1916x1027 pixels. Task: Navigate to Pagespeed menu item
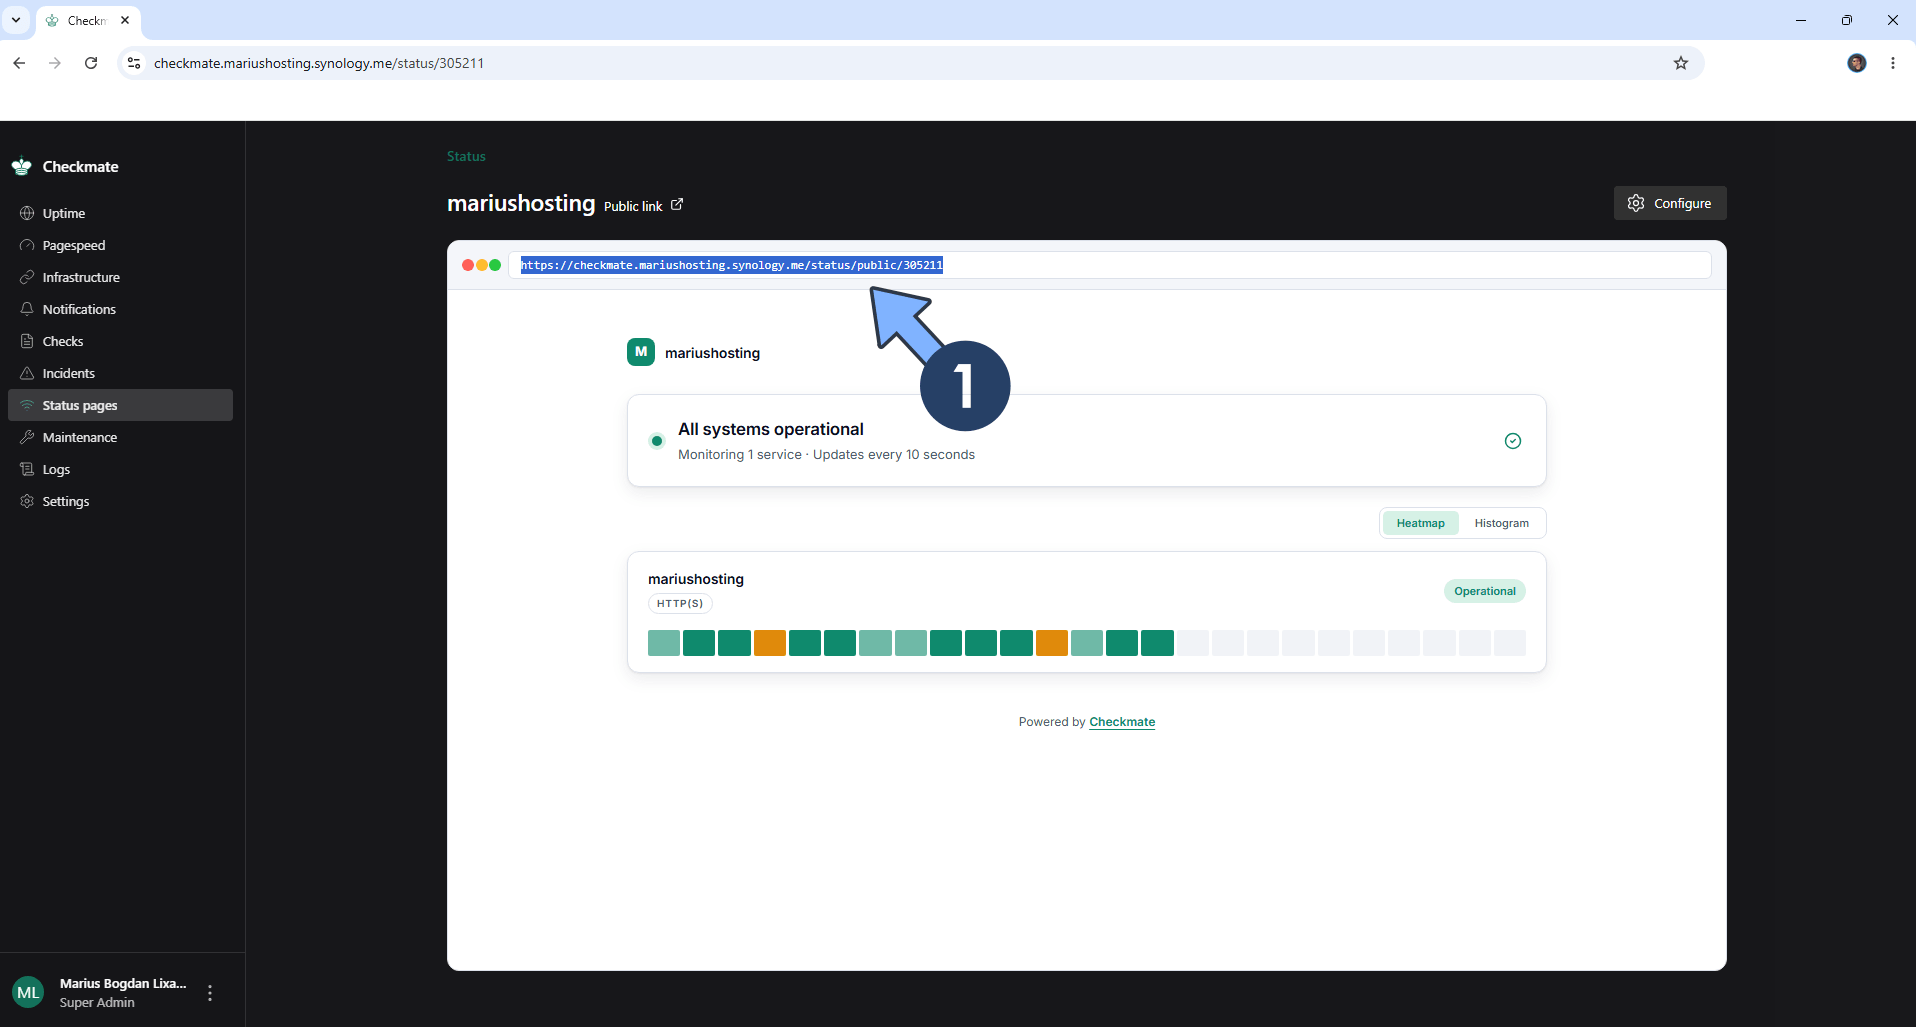point(120,245)
